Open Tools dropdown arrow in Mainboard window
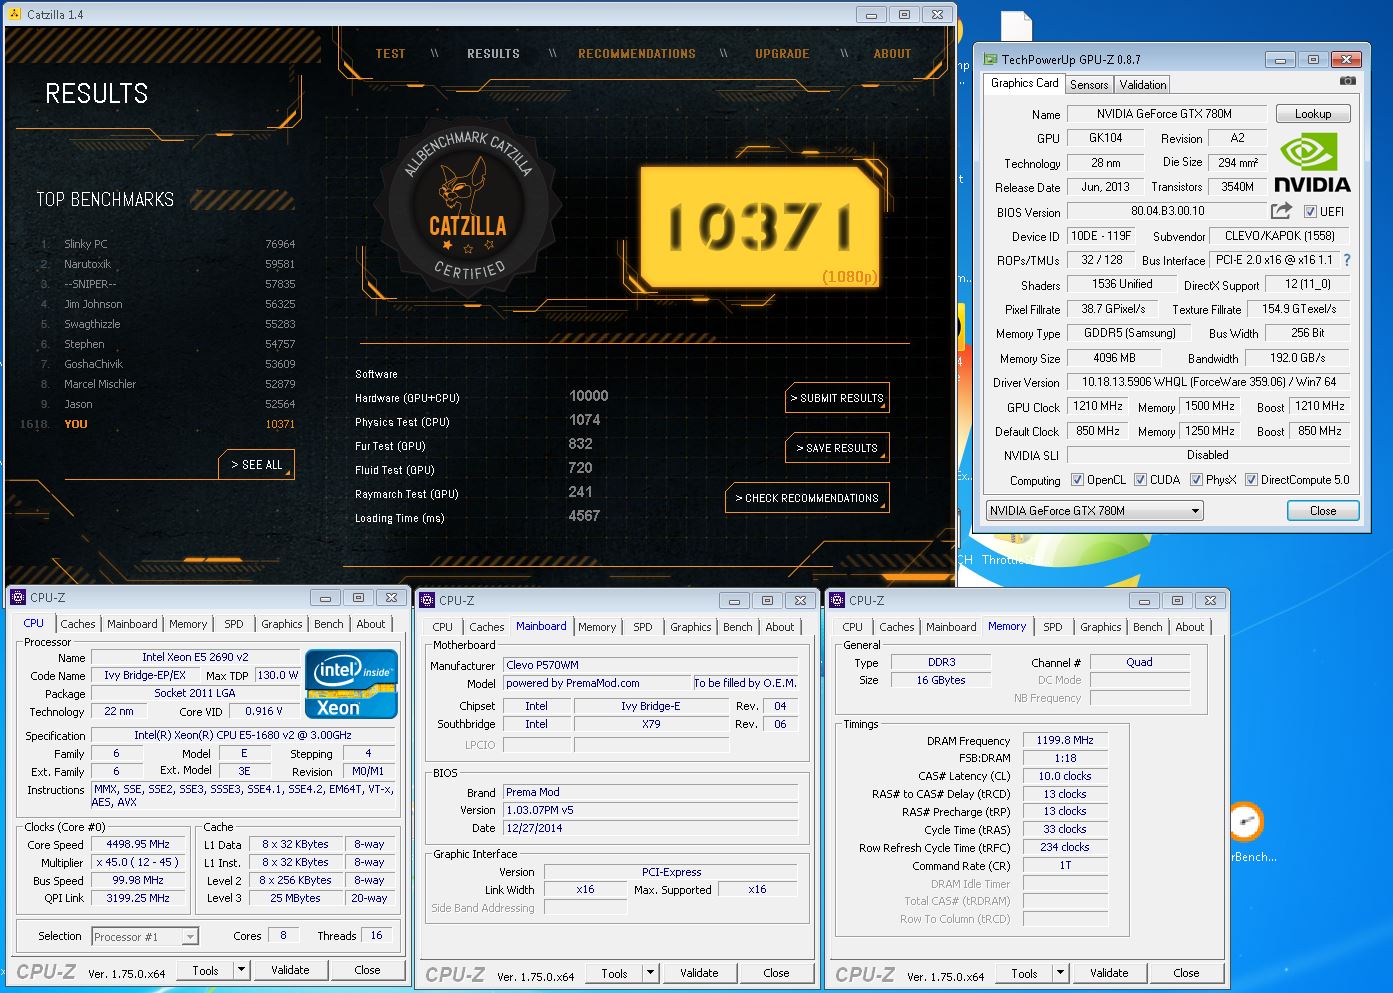 650,973
